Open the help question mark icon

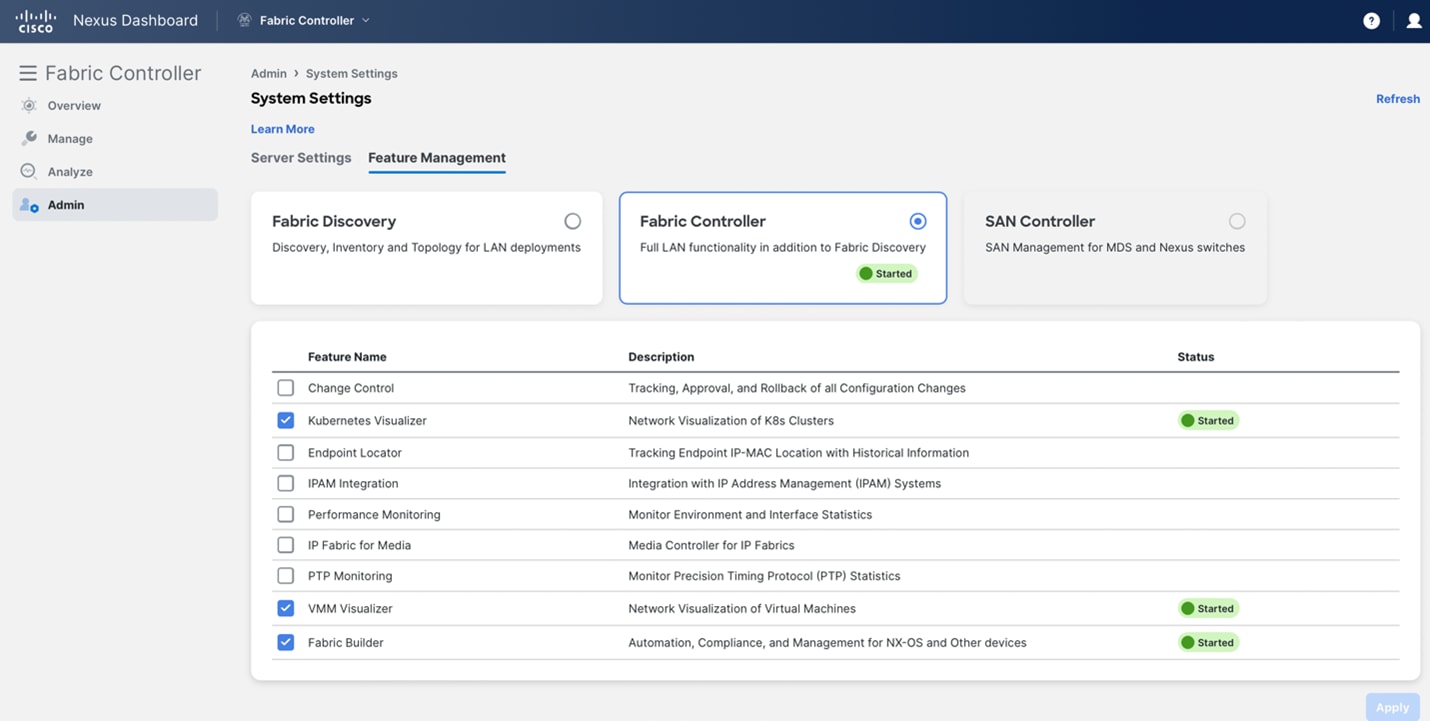click(x=1371, y=21)
